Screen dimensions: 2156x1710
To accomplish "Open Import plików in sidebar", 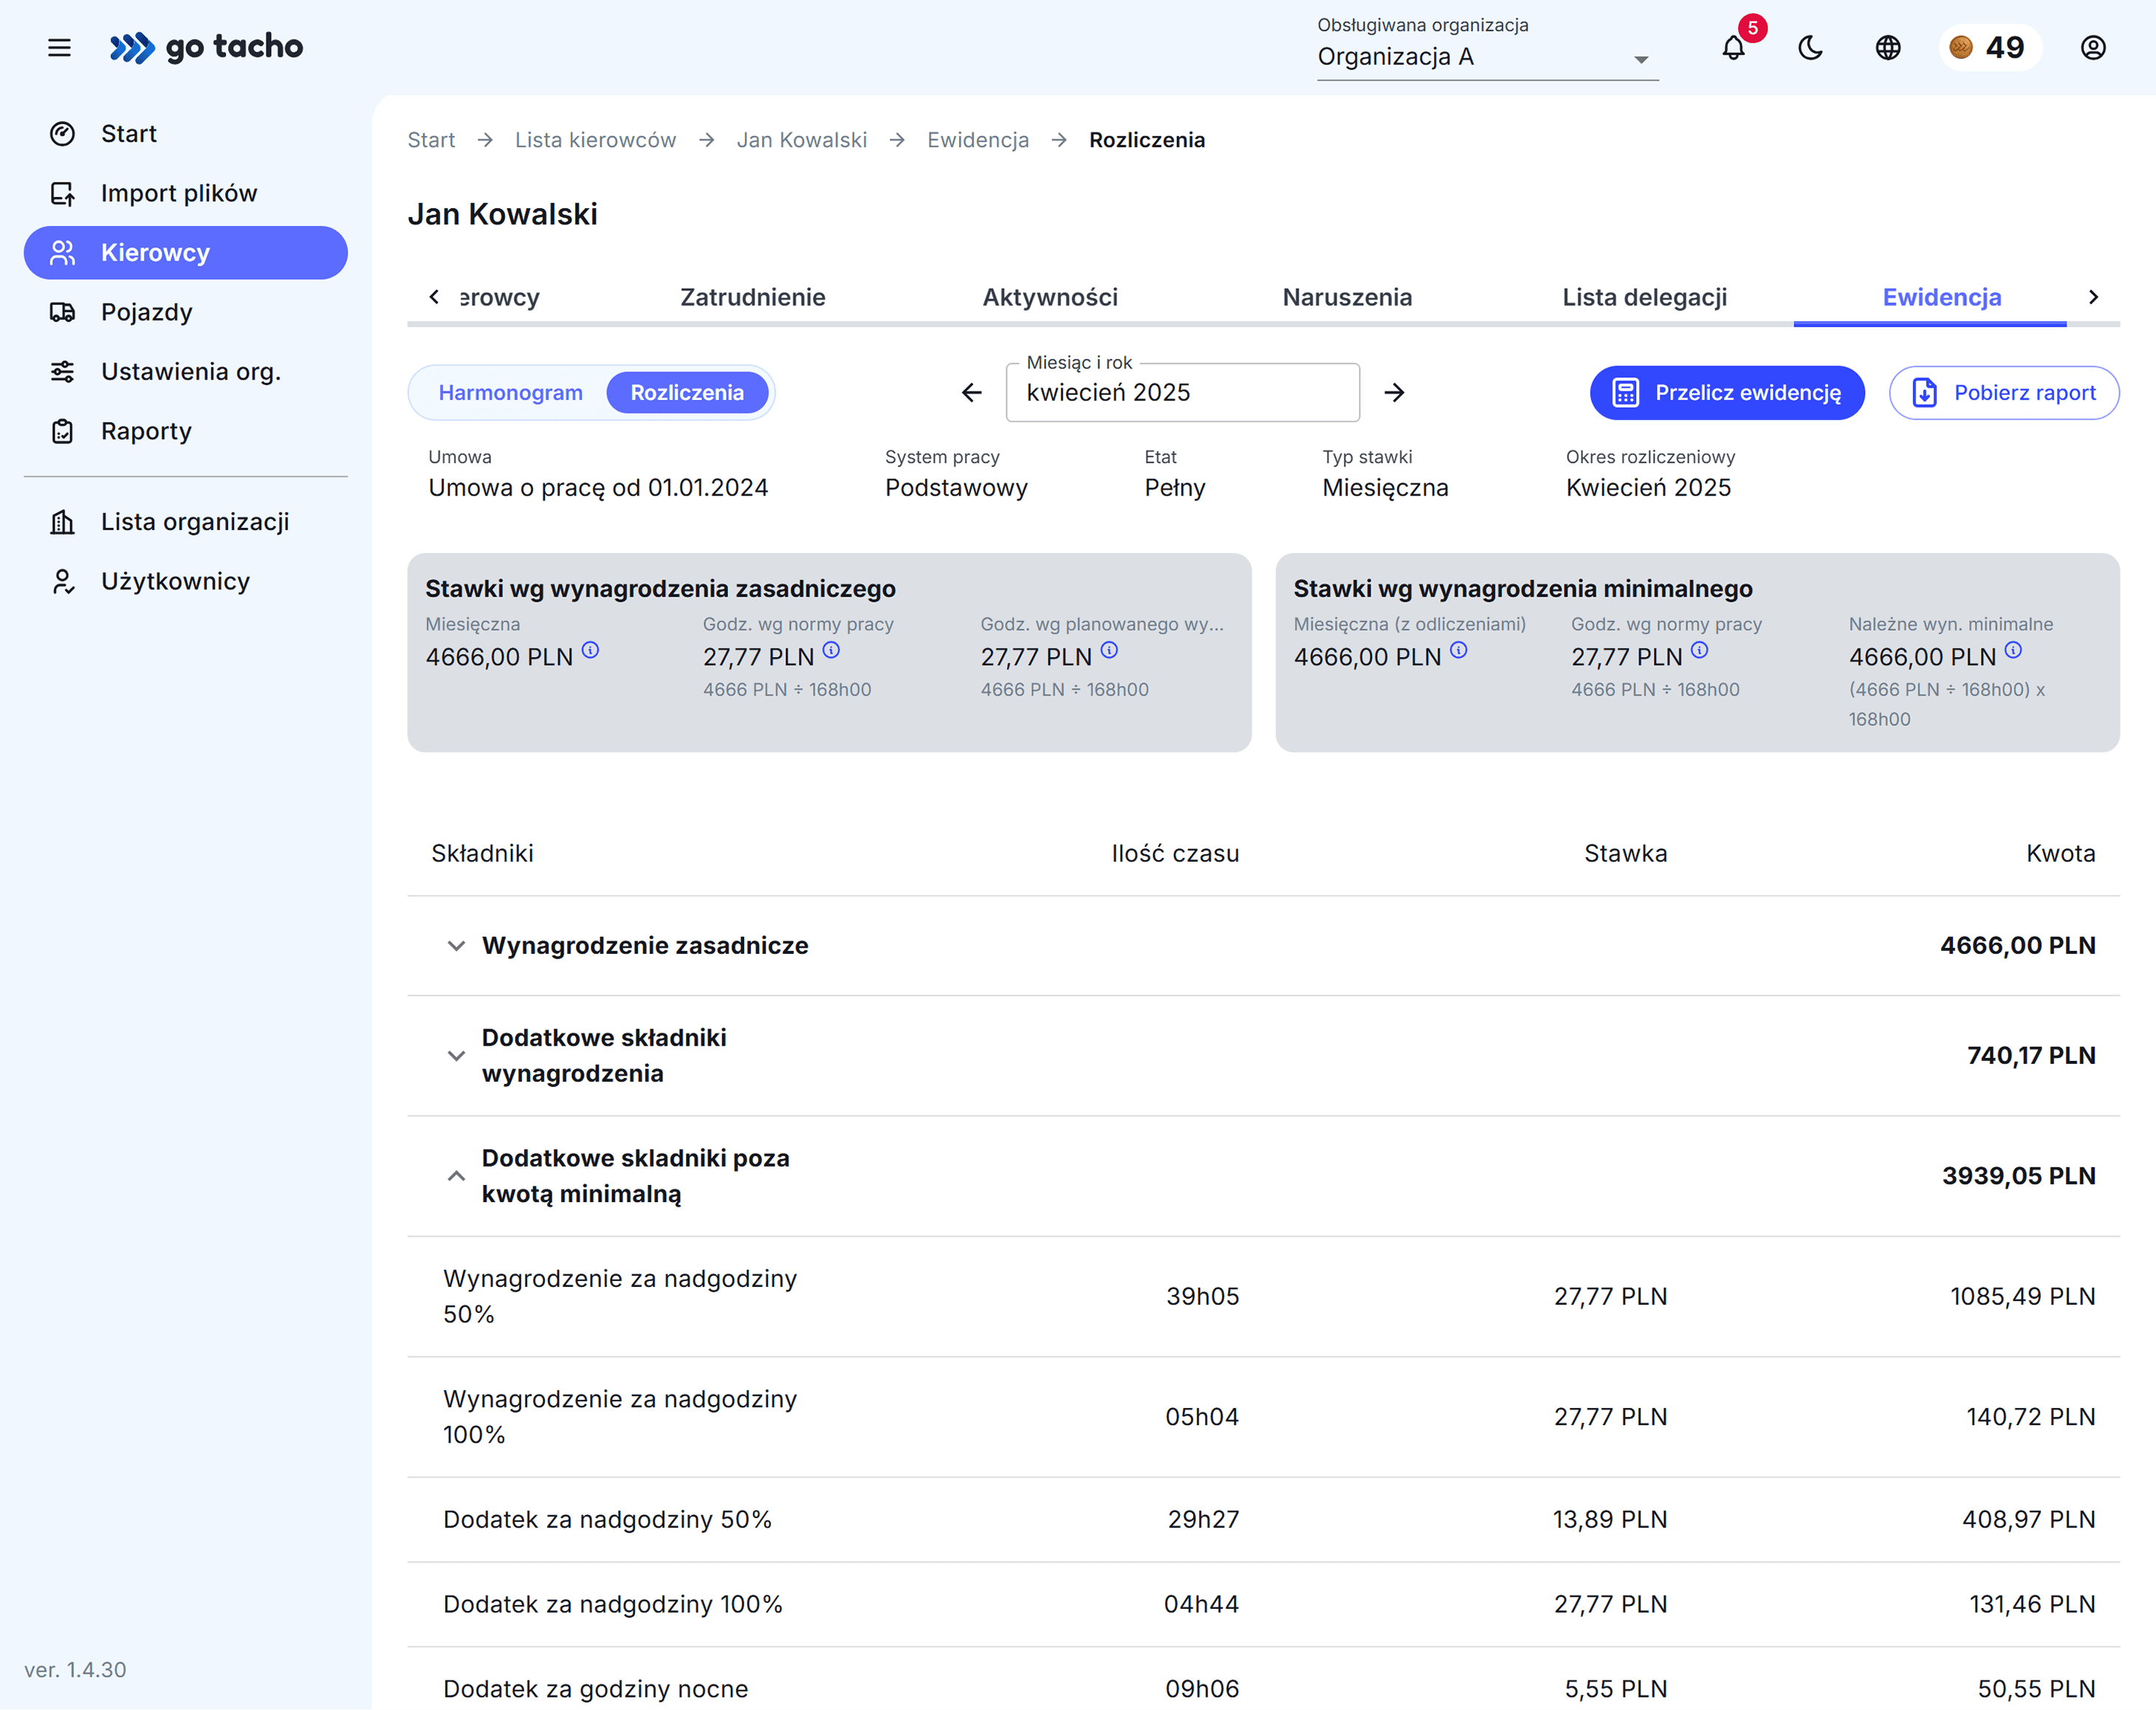I will click(x=185, y=193).
